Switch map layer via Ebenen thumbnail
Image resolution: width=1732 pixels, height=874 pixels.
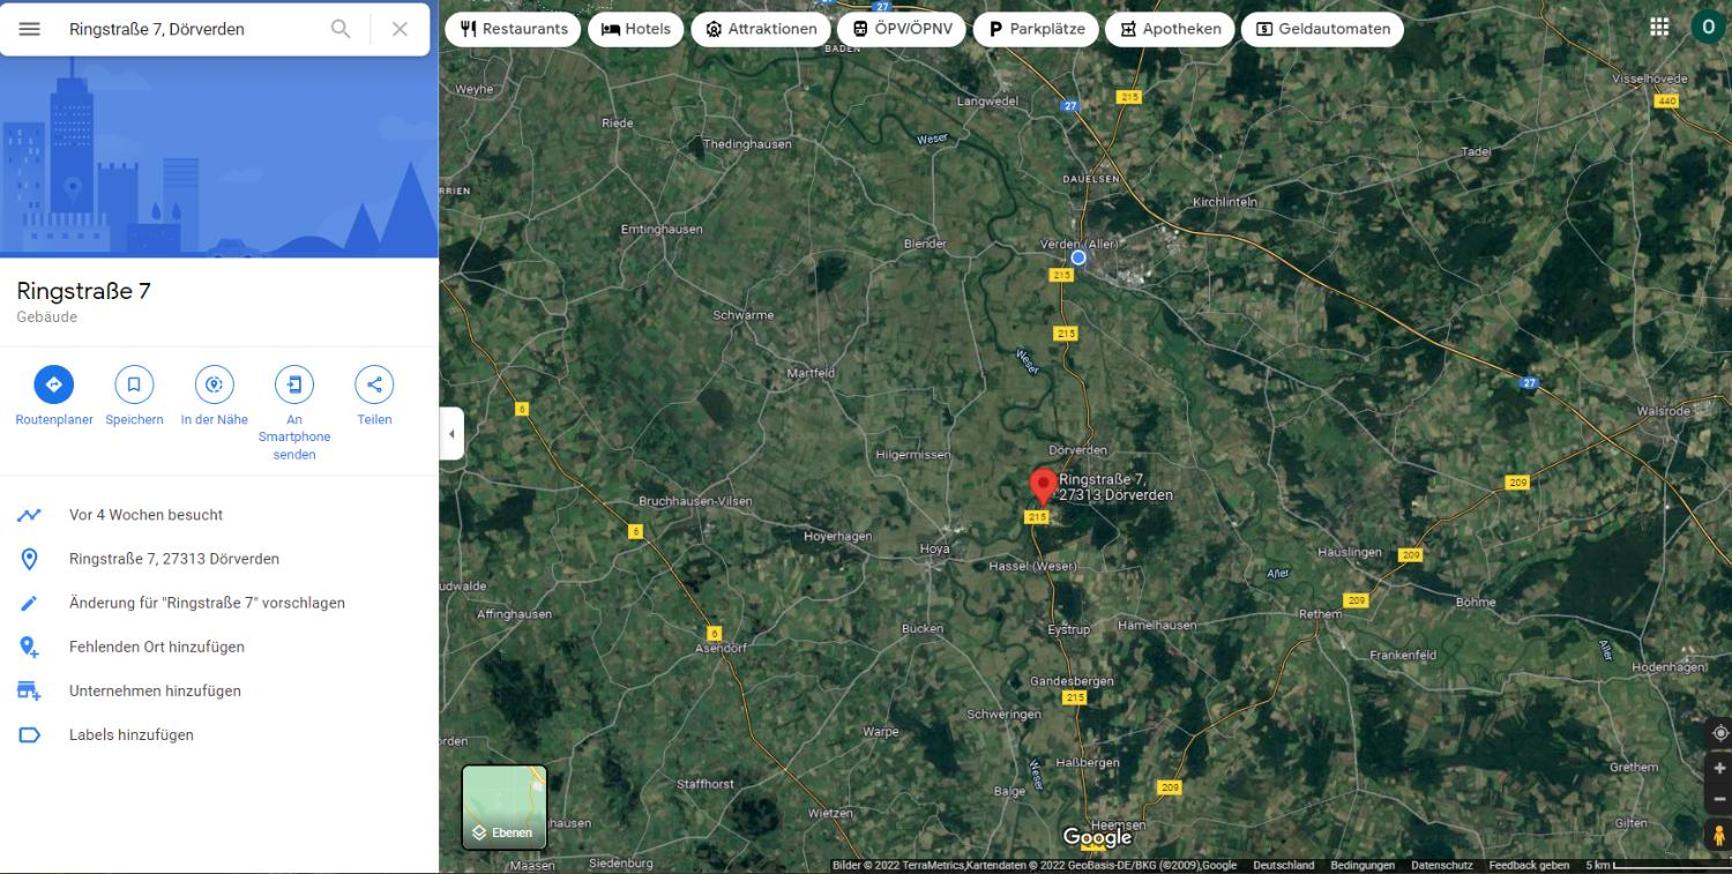(504, 807)
